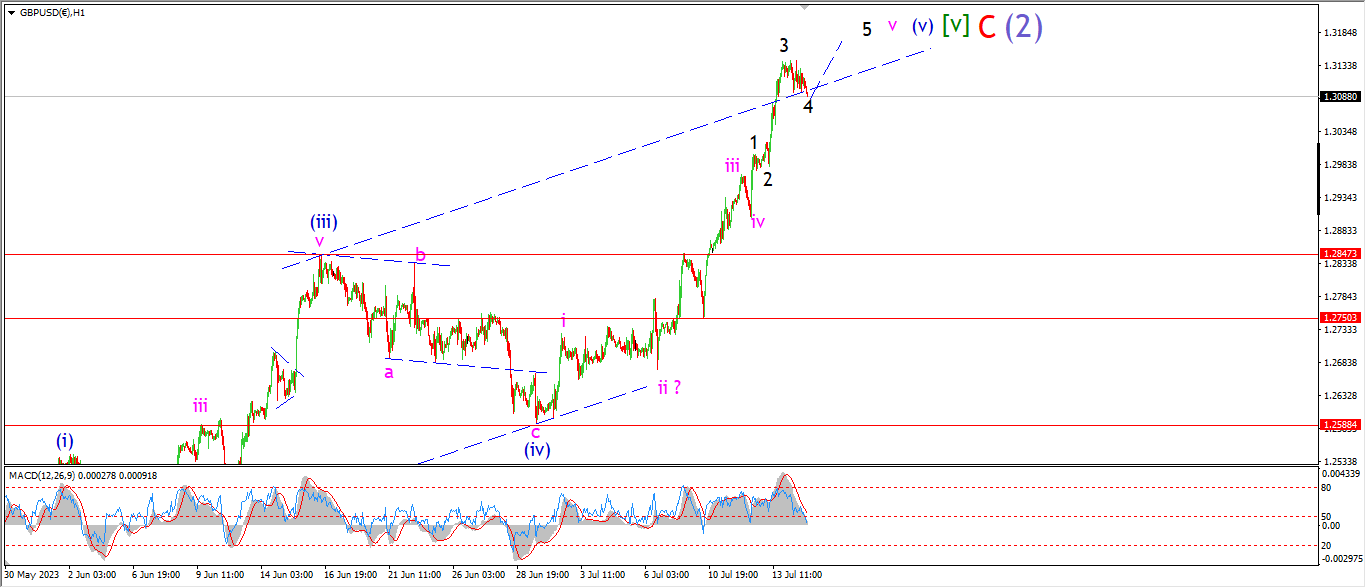Click the blue '(iv)' wave label
Screen dimensions: 1366x588
(537, 449)
